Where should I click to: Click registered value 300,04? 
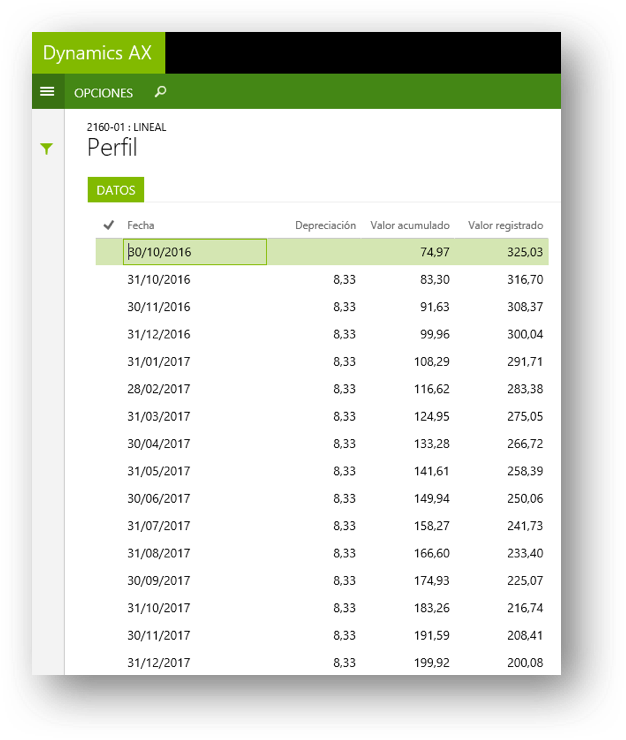[525, 334]
